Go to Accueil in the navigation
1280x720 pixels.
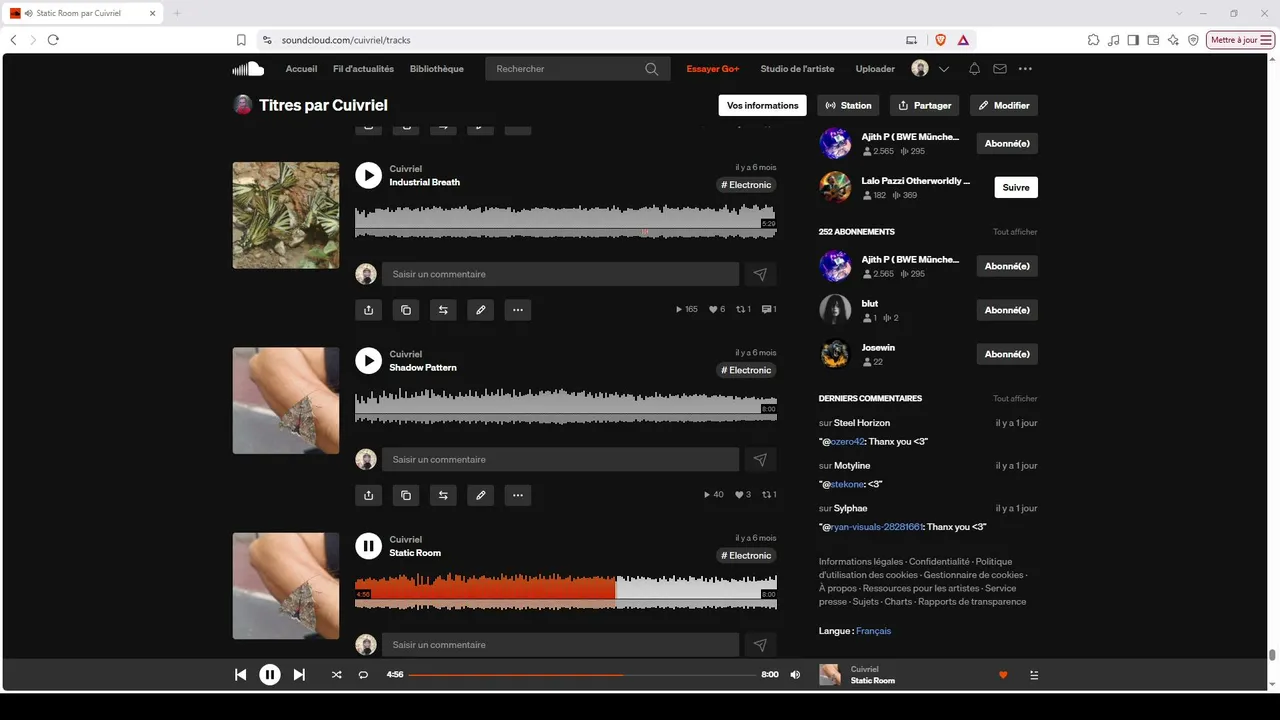pos(301,69)
